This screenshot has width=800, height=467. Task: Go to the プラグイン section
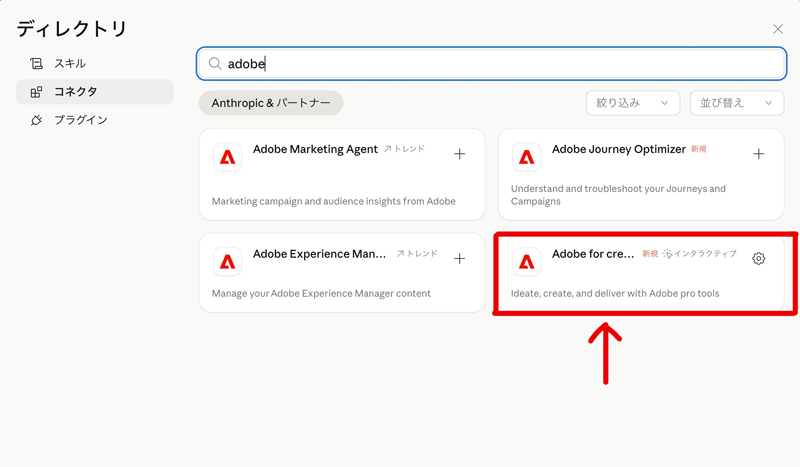(x=80, y=120)
